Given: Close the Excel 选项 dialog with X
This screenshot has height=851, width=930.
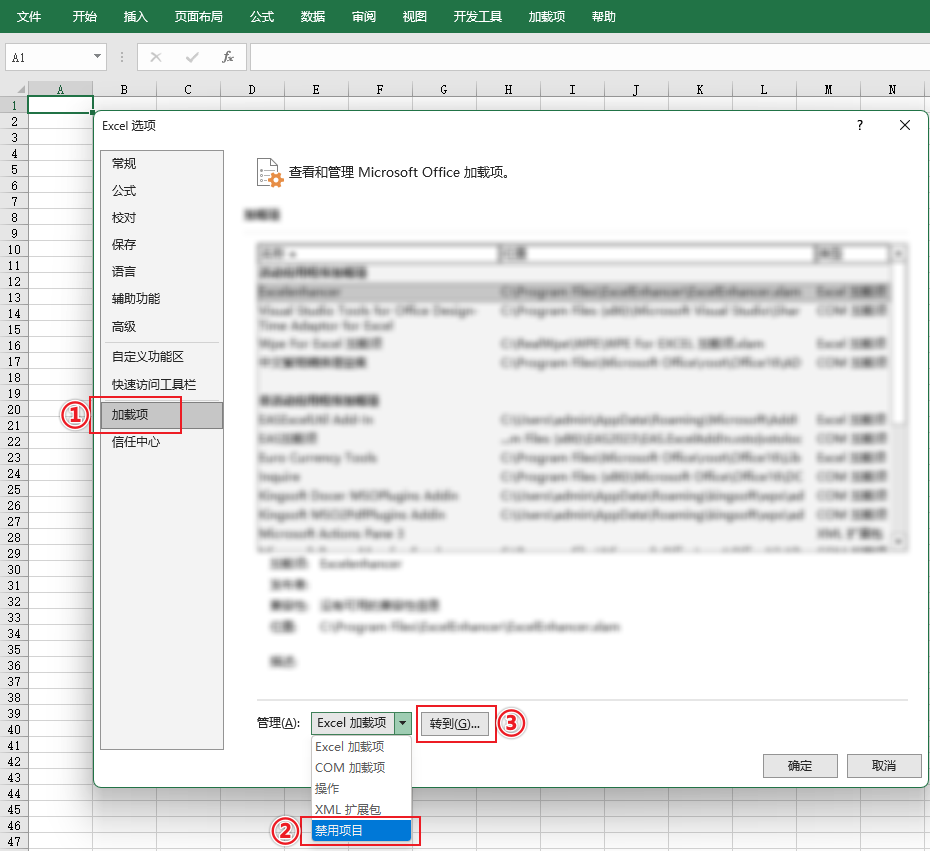Looking at the screenshot, I should click(905, 125).
